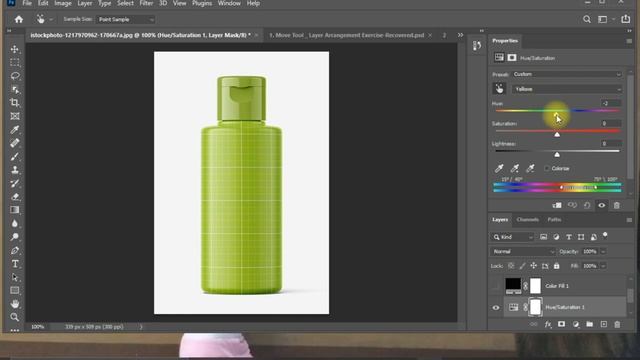Select the Pen tool
Viewport: 640px width, 360px height.
[15, 250]
